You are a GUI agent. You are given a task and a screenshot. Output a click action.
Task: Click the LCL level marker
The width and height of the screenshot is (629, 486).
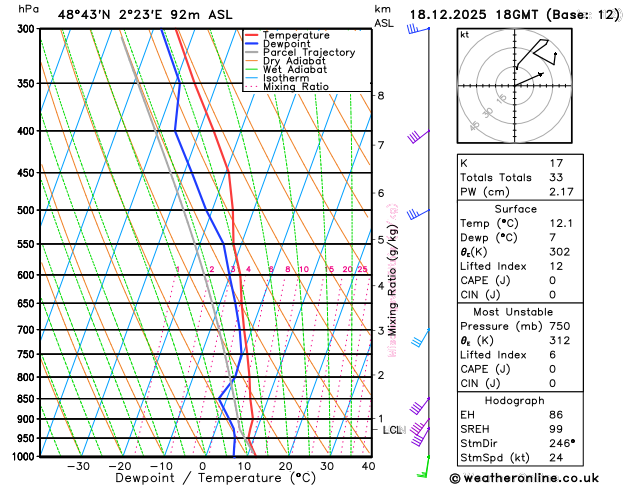pyautogui.click(x=392, y=430)
